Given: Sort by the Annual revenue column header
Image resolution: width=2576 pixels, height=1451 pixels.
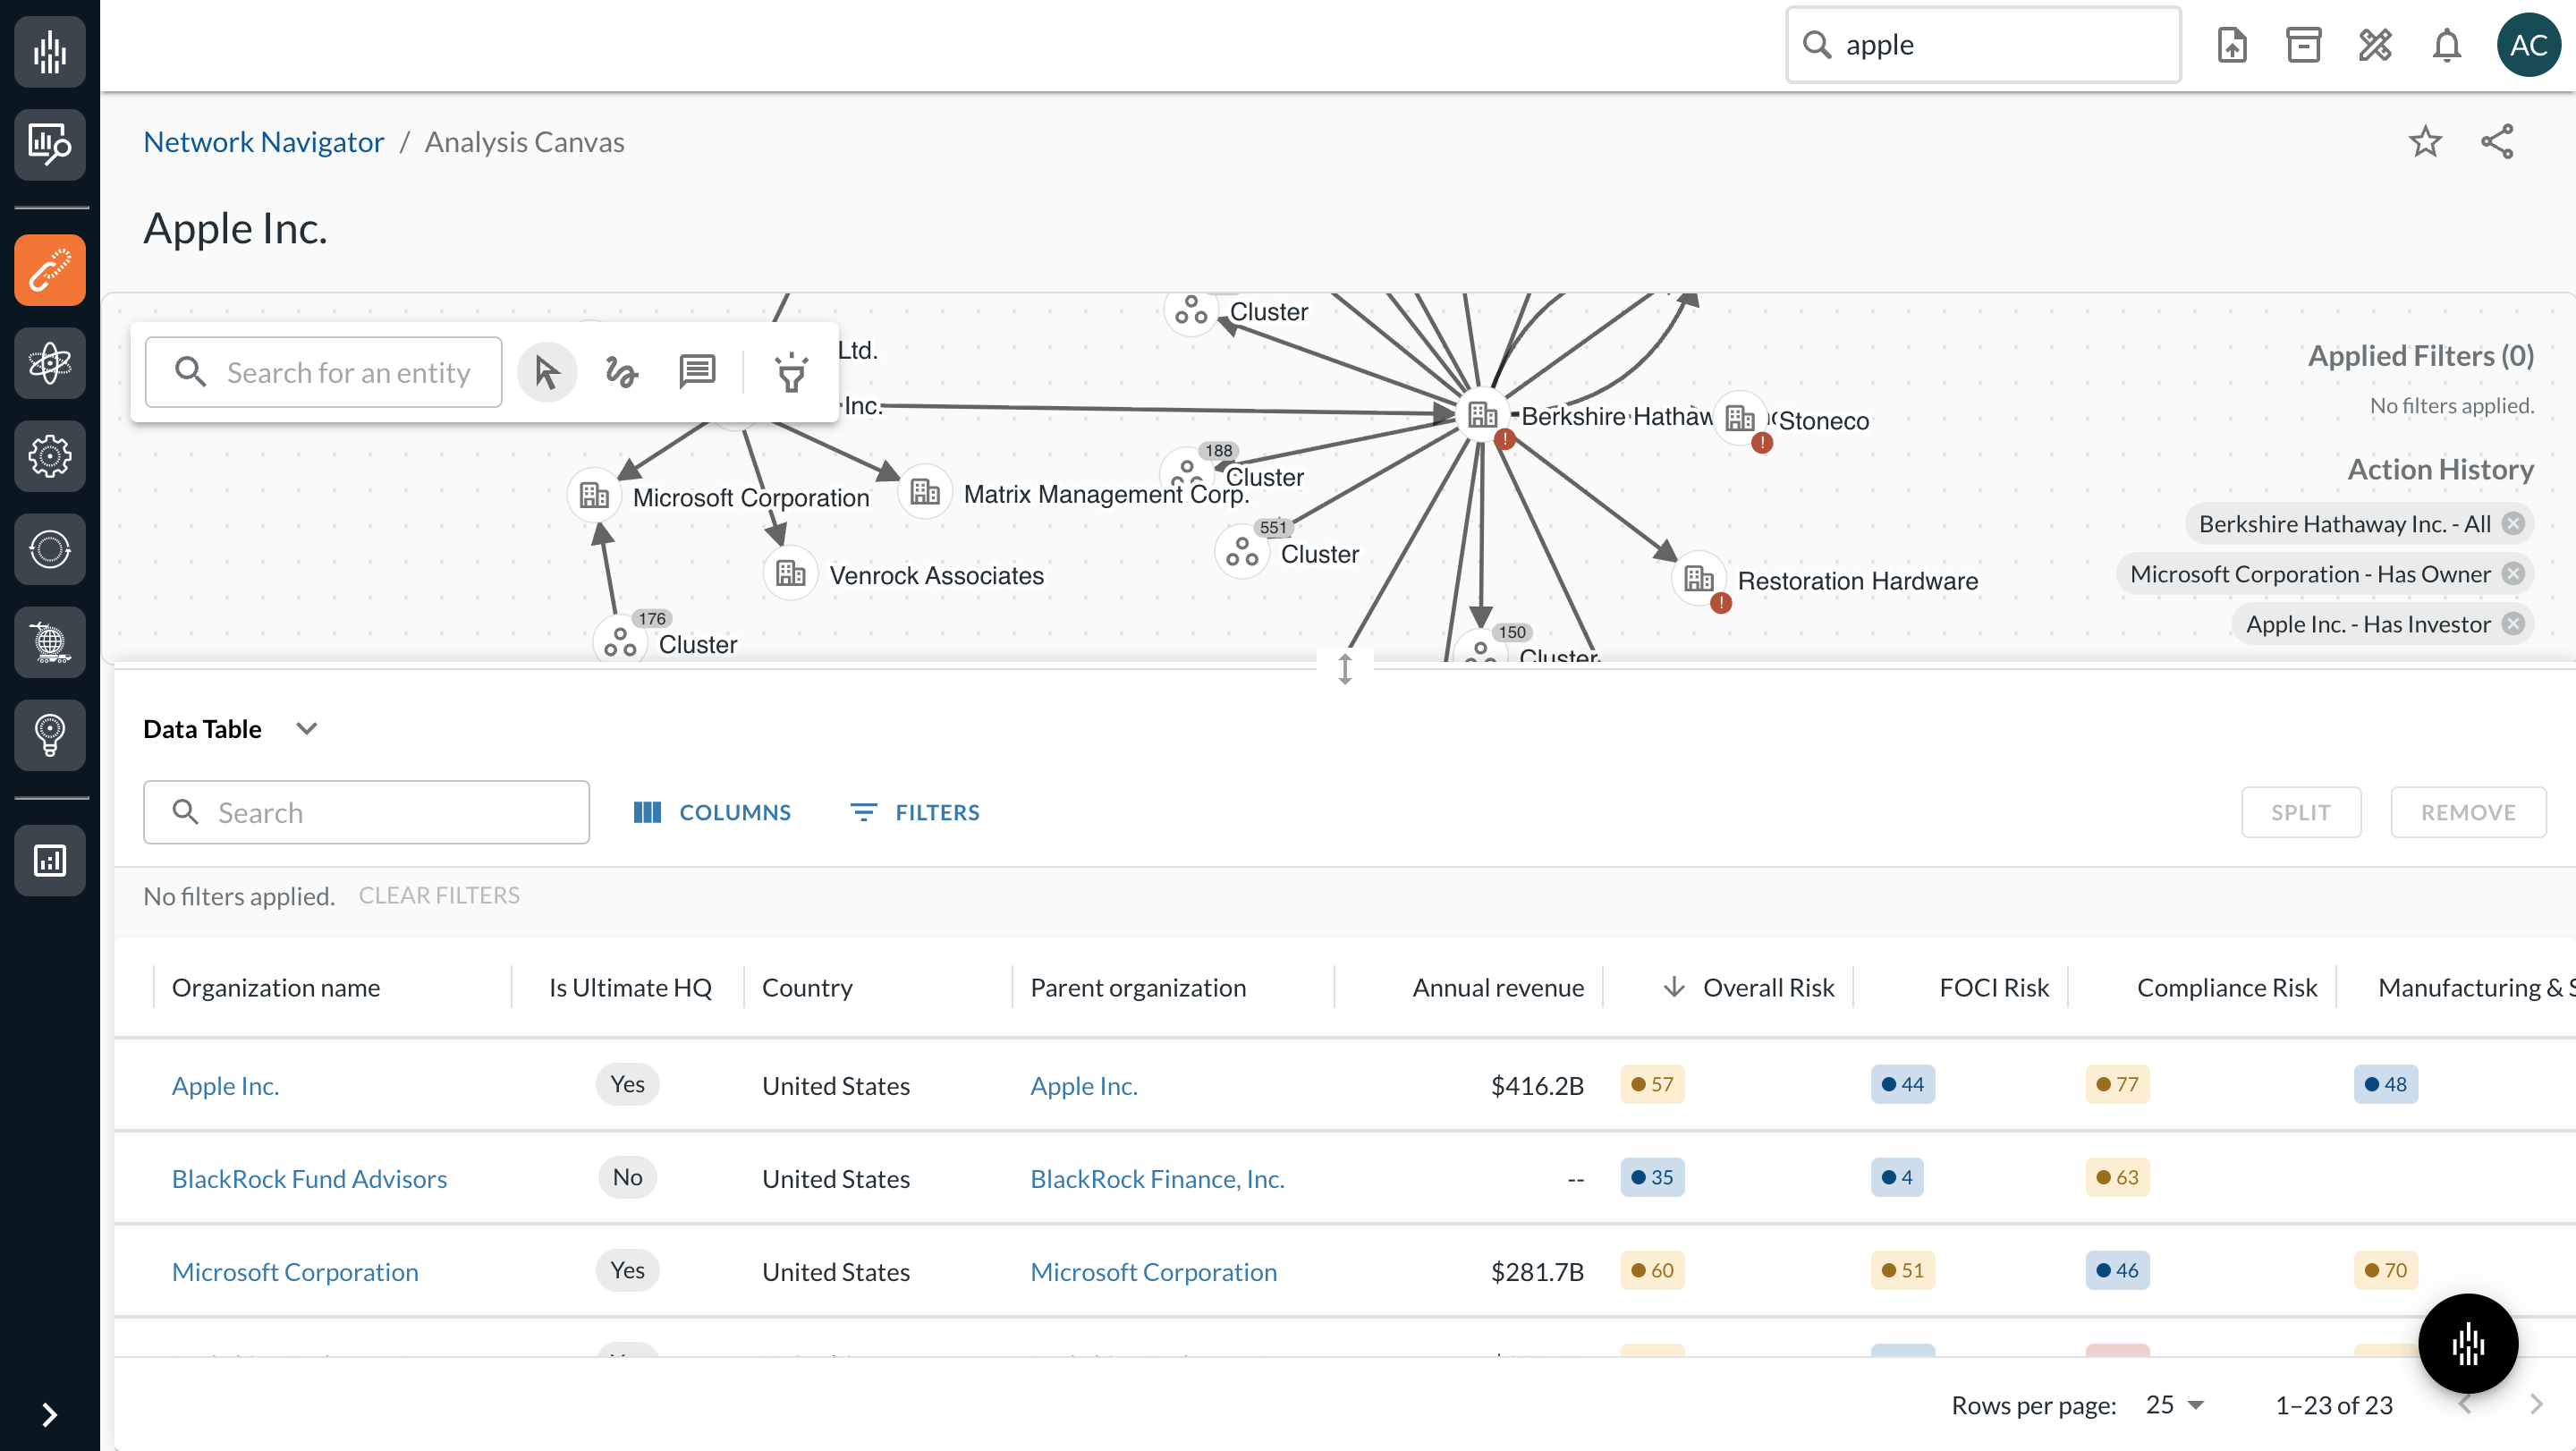Looking at the screenshot, I should (1498, 988).
